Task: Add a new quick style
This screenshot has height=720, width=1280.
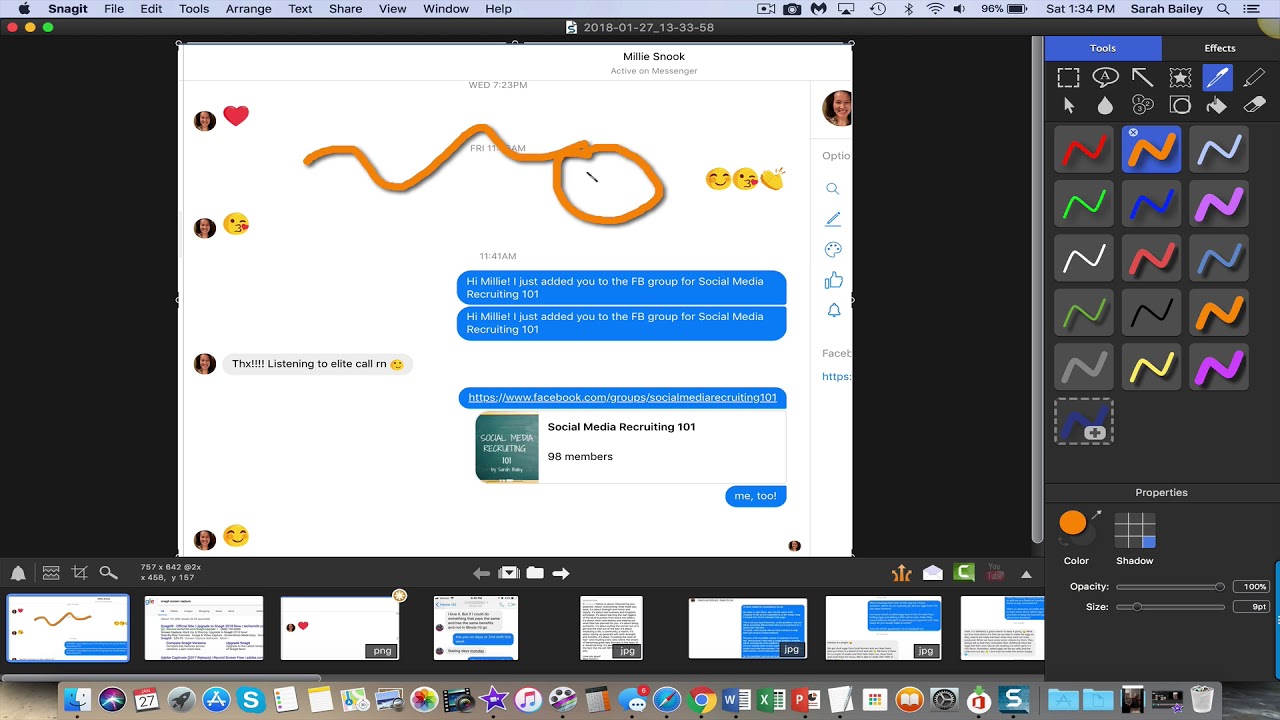Action: [x=1084, y=422]
